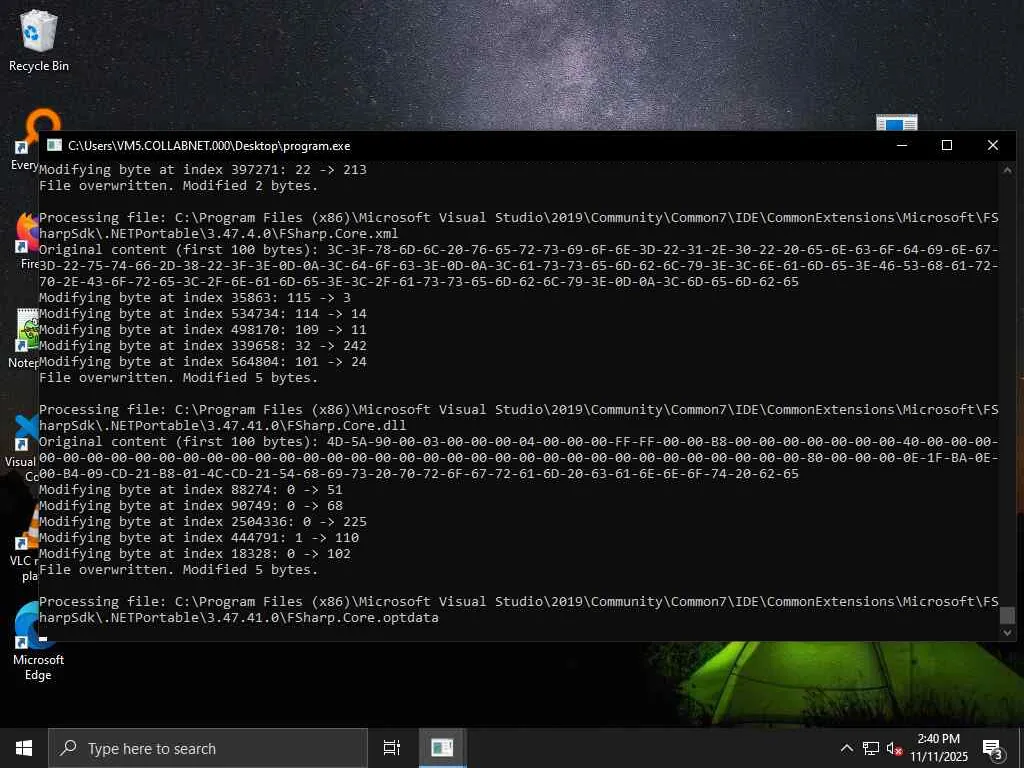The image size is (1024, 768).
Task: Click the Task View taskbar button
Action: click(391, 748)
